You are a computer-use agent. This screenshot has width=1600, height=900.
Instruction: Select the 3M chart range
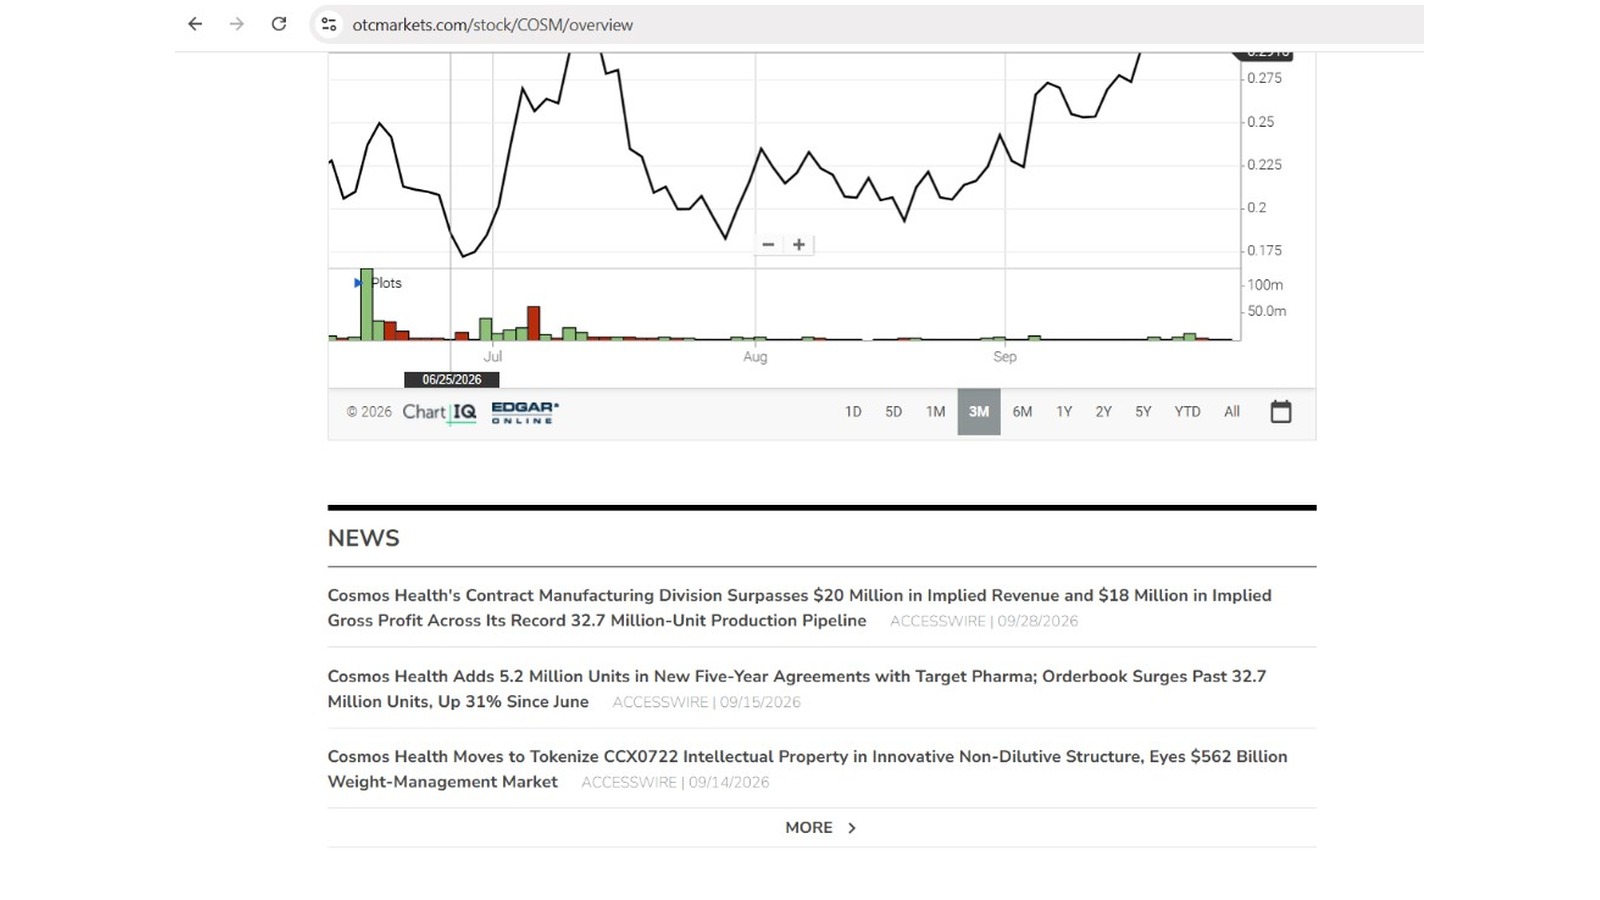pos(979,412)
